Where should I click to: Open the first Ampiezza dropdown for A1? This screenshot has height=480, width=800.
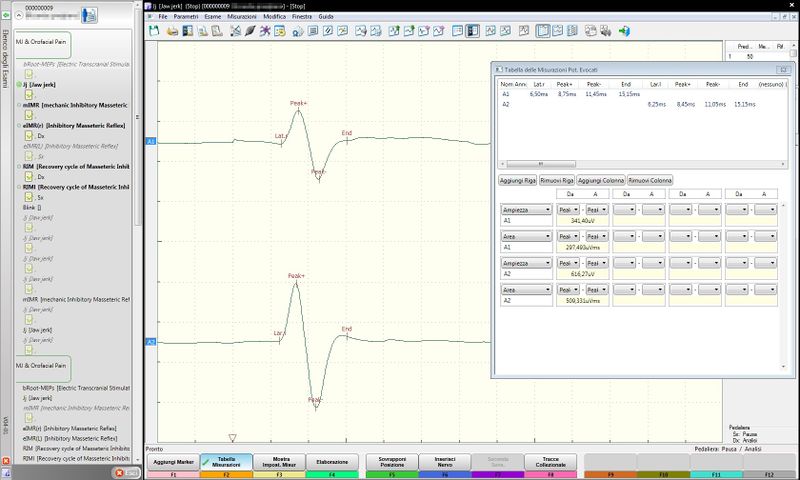pyautogui.click(x=526, y=209)
